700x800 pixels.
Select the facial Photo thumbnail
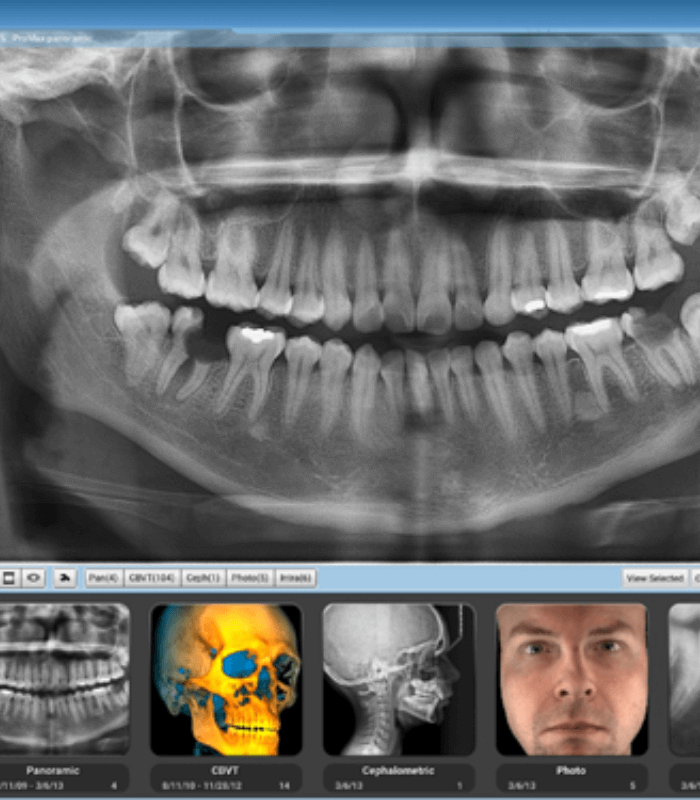(x=571, y=678)
